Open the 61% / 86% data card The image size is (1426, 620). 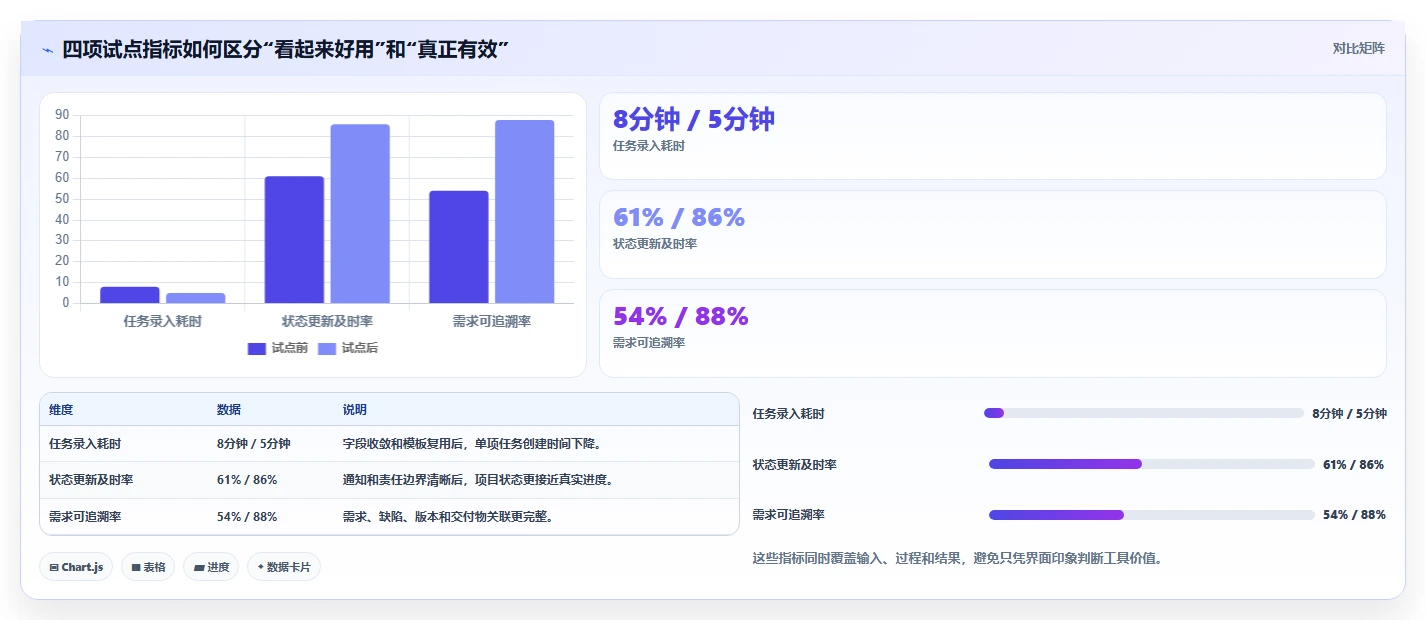993,234
